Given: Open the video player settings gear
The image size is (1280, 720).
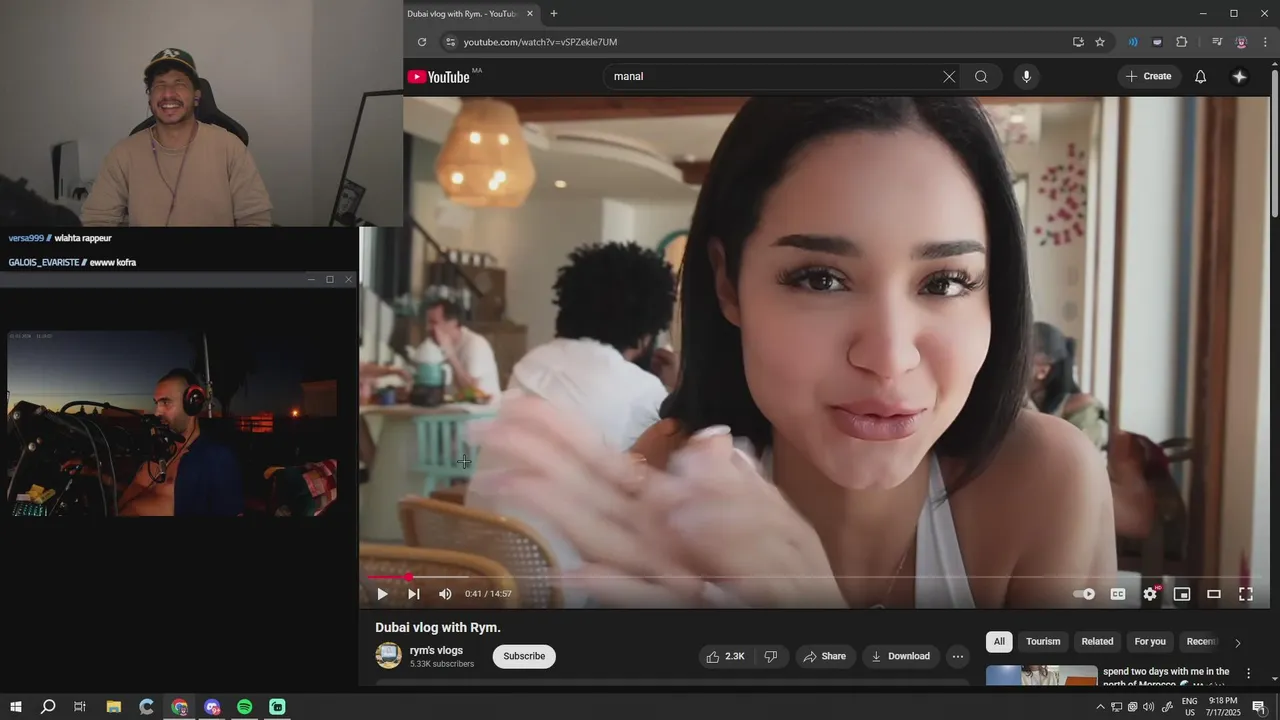Looking at the screenshot, I should [1150, 594].
